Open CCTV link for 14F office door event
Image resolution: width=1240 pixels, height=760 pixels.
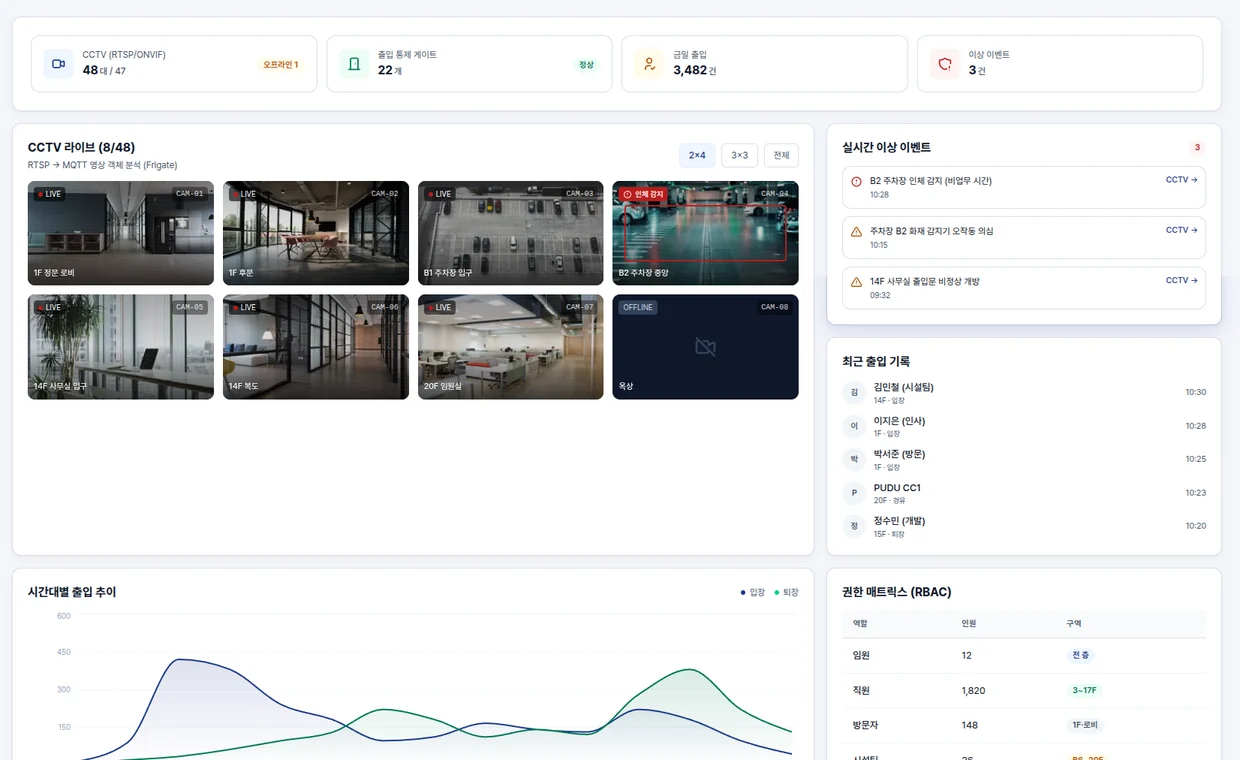point(1181,280)
